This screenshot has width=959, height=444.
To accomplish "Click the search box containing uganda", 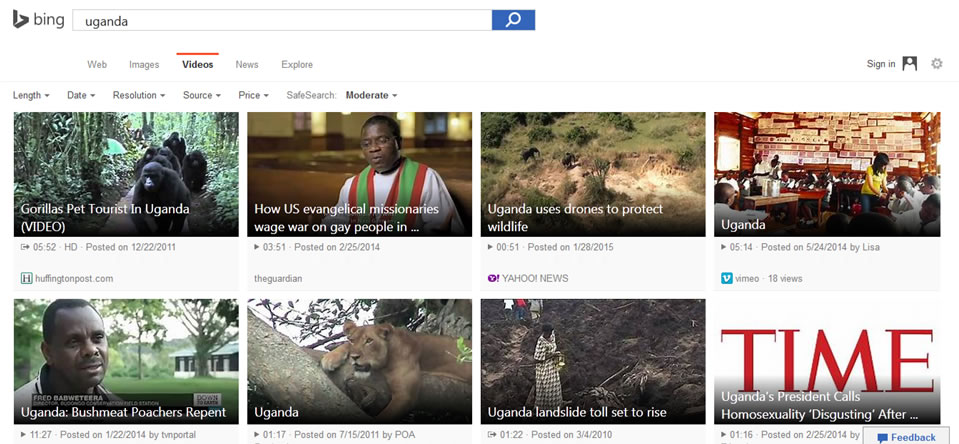I will (x=282, y=20).
